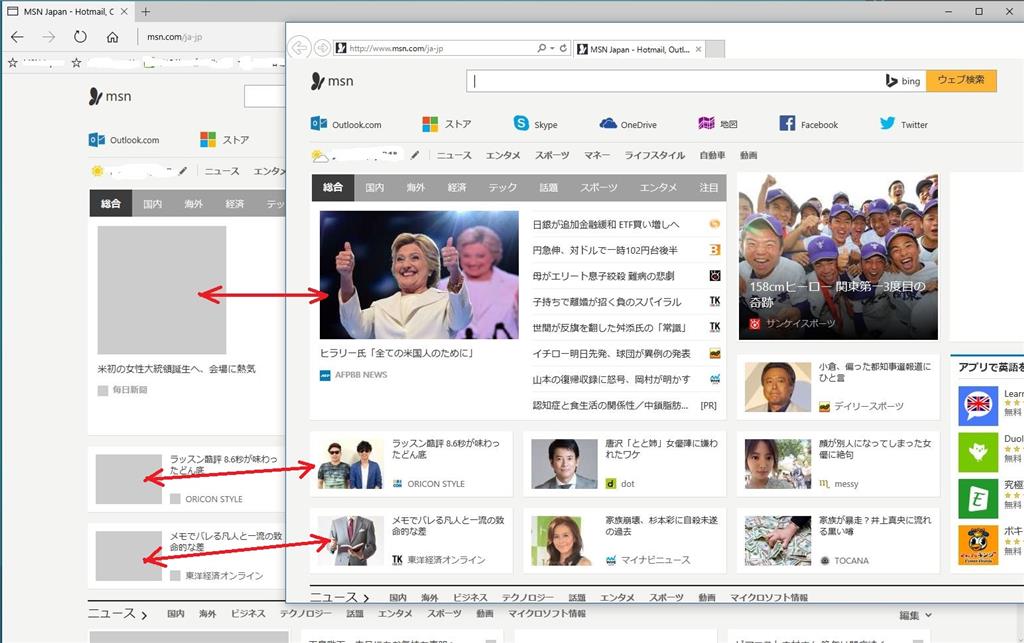Open ラッスン酷評 story thumbnail in IE
The width and height of the screenshot is (1024, 643).
(x=351, y=464)
